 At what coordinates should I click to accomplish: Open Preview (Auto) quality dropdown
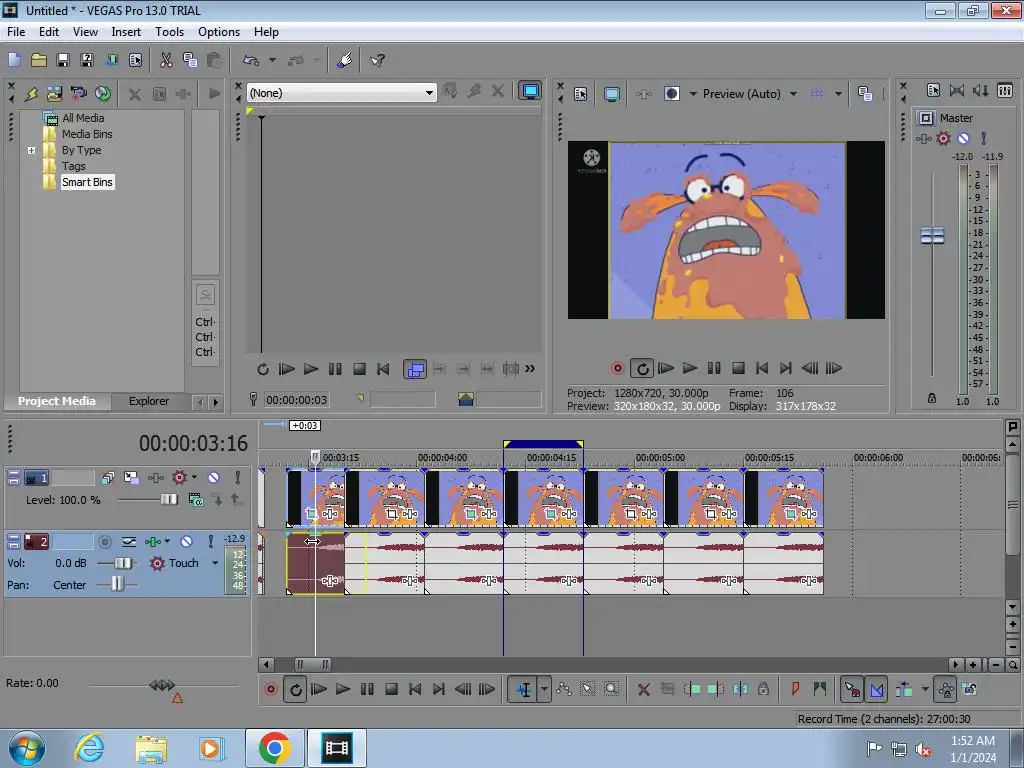click(793, 94)
